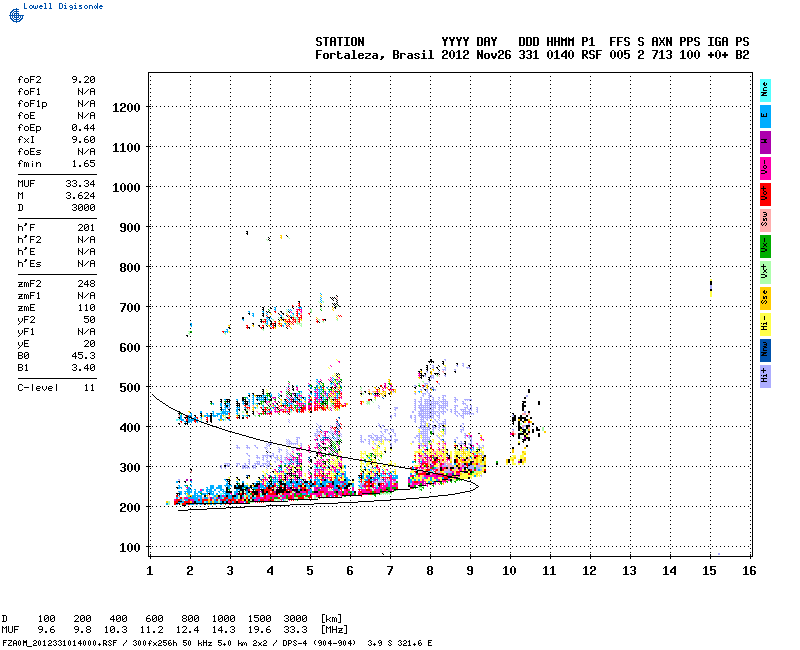Click the Lowell Digisonde globe logo
The image size is (800, 650).
(x=16, y=15)
